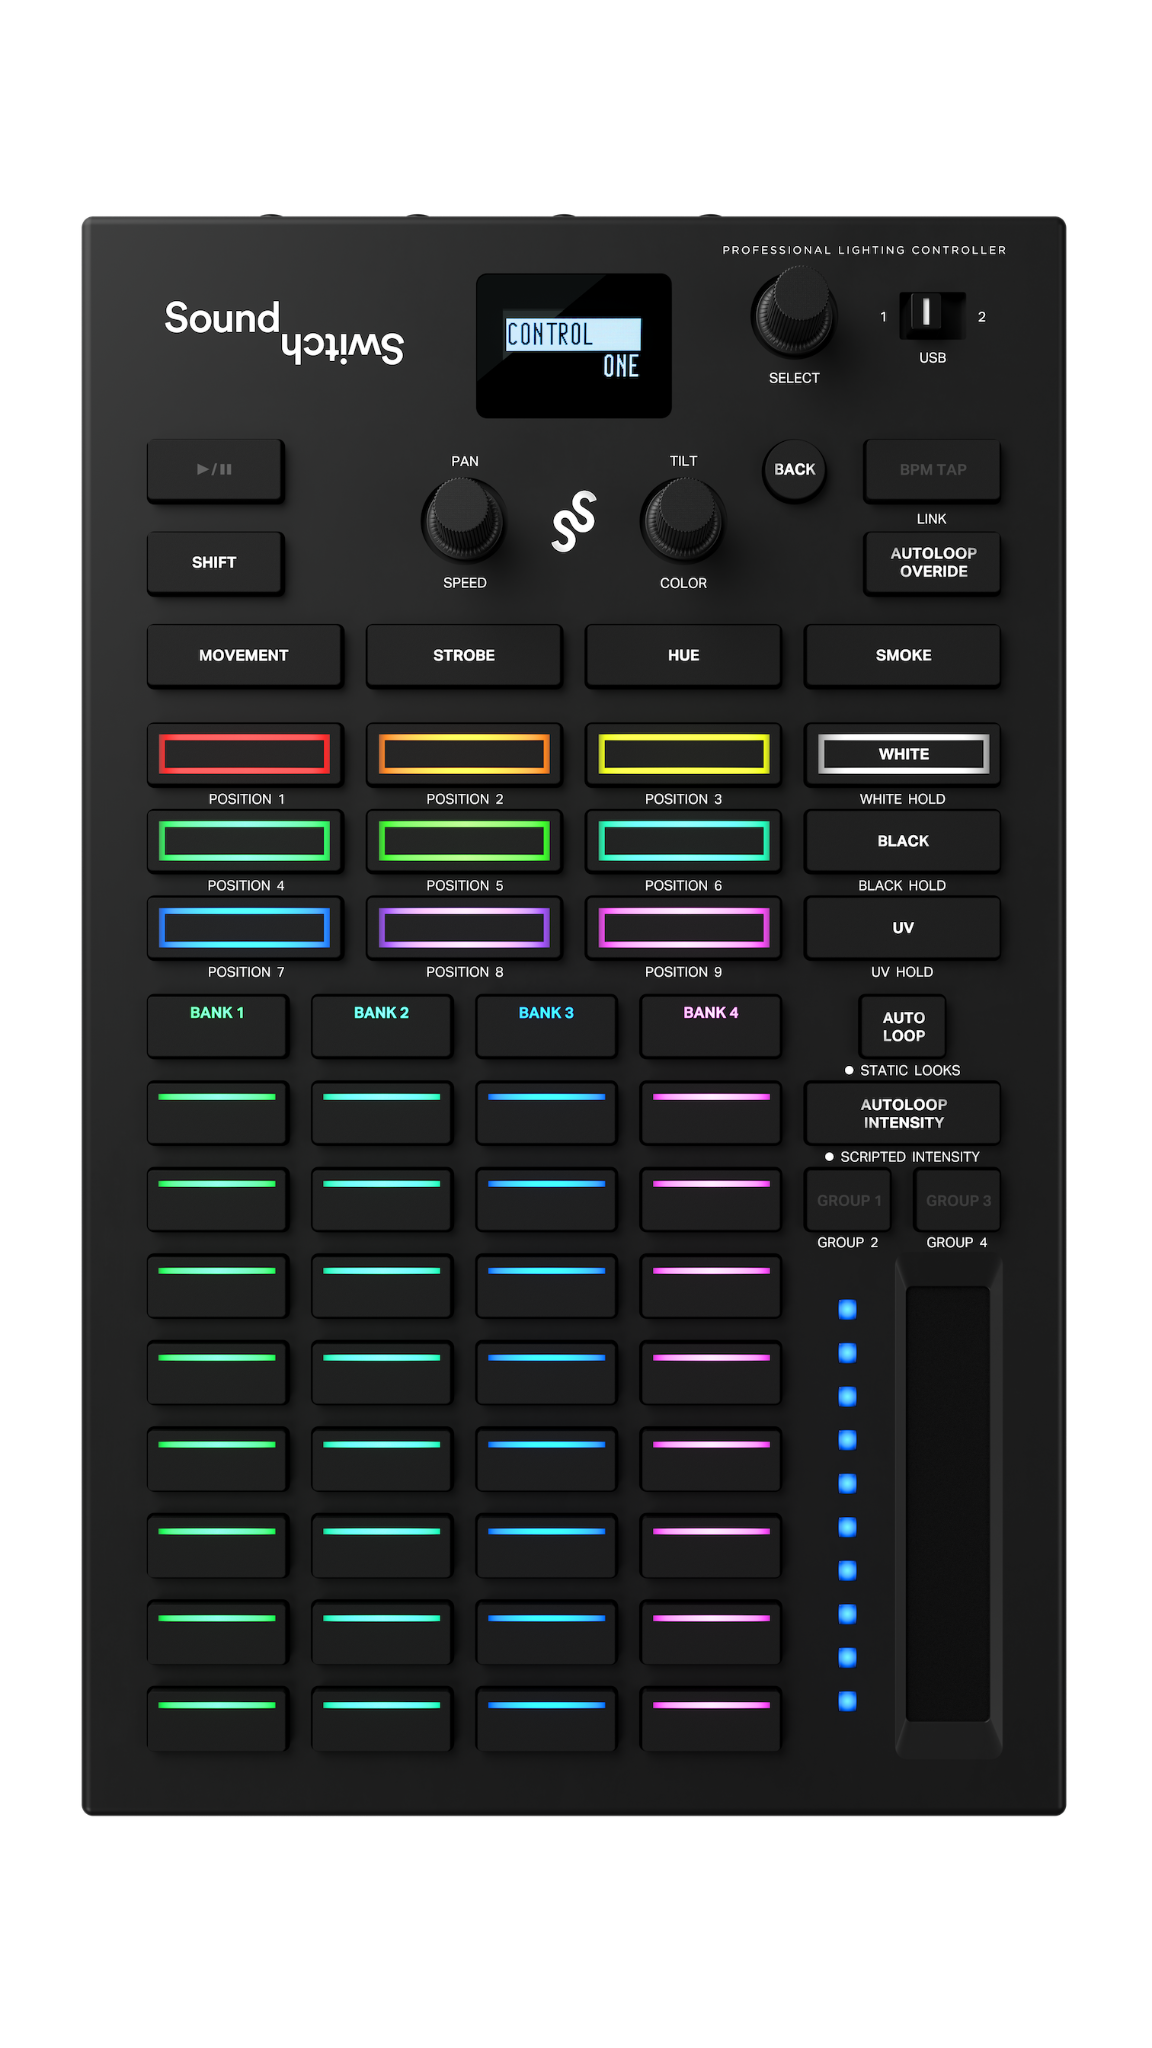Trigger fourth cyan pad in BANK 2 column
Screen dimensions: 1152x2048
point(381,1374)
